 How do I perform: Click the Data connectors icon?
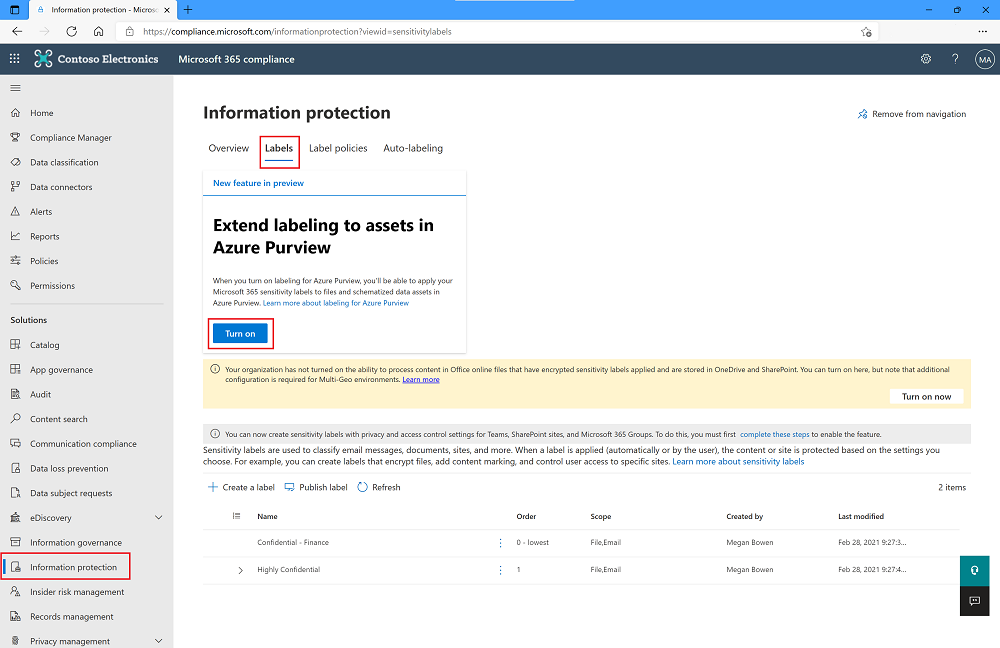[14, 186]
